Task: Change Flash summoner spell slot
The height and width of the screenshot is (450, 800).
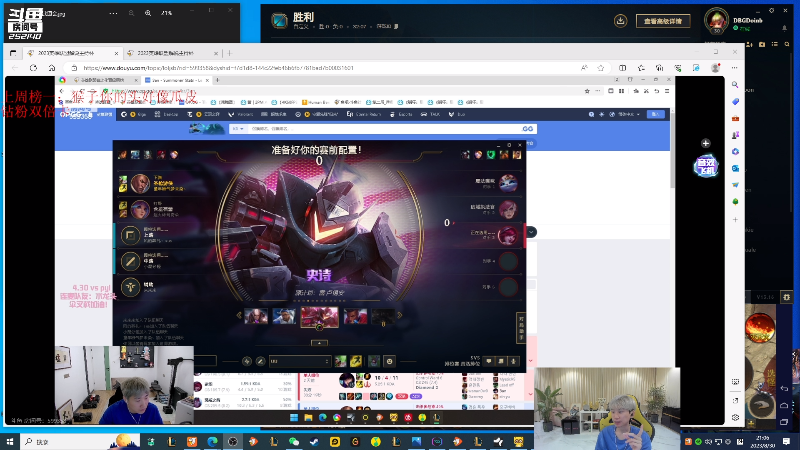Action: 356,361
